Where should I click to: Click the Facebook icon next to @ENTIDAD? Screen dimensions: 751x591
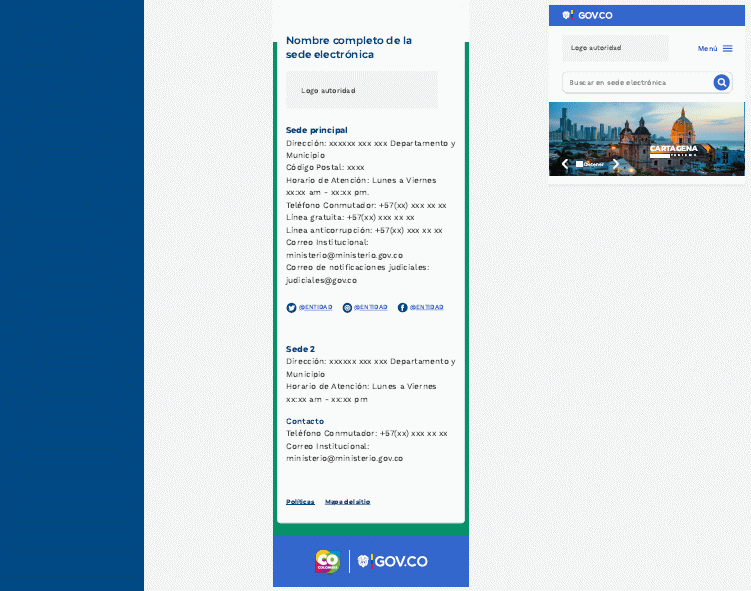(x=403, y=308)
